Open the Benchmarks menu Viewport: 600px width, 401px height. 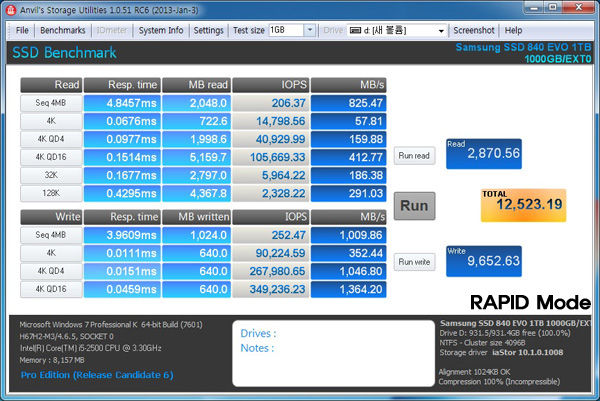(63, 30)
